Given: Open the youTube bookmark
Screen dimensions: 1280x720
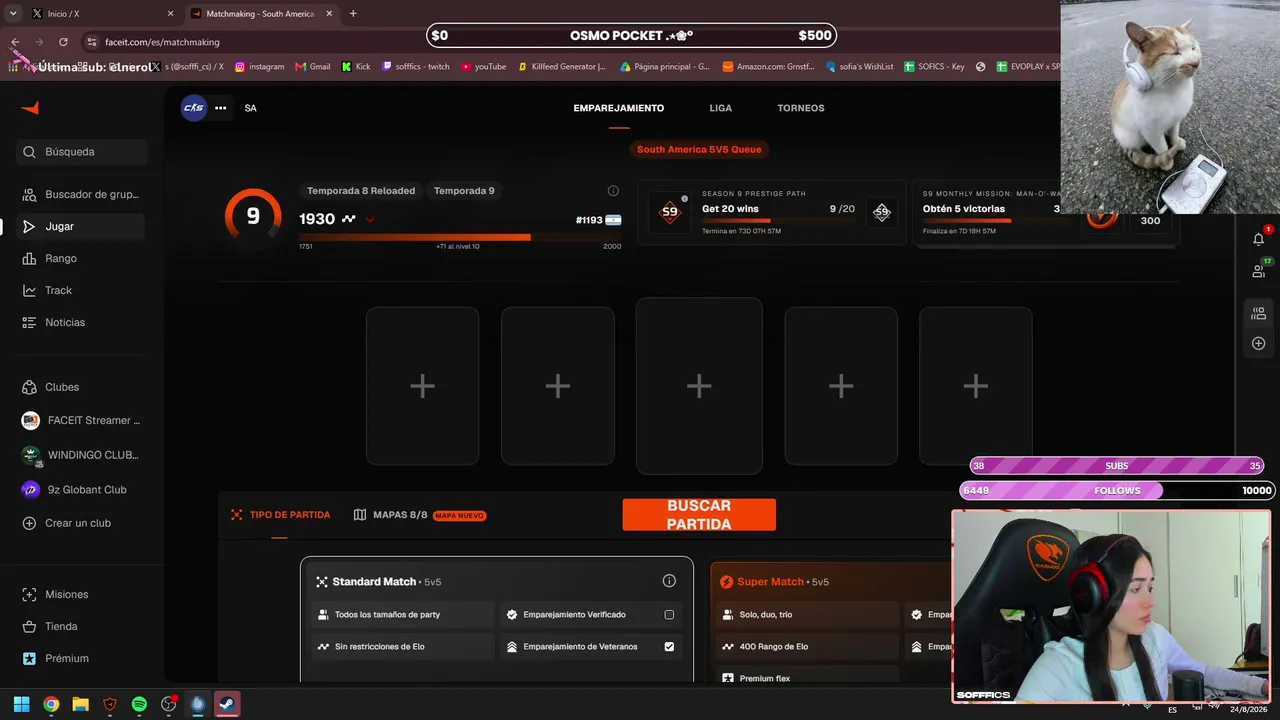Looking at the screenshot, I should 484,67.
